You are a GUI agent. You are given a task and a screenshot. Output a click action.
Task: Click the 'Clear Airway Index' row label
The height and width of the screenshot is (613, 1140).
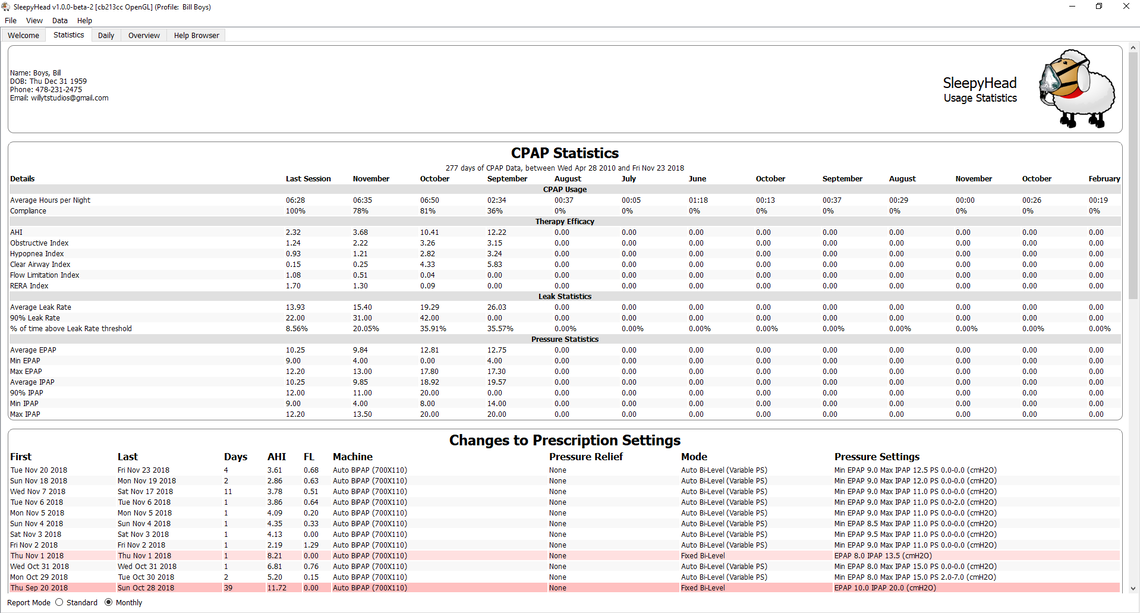click(41, 265)
